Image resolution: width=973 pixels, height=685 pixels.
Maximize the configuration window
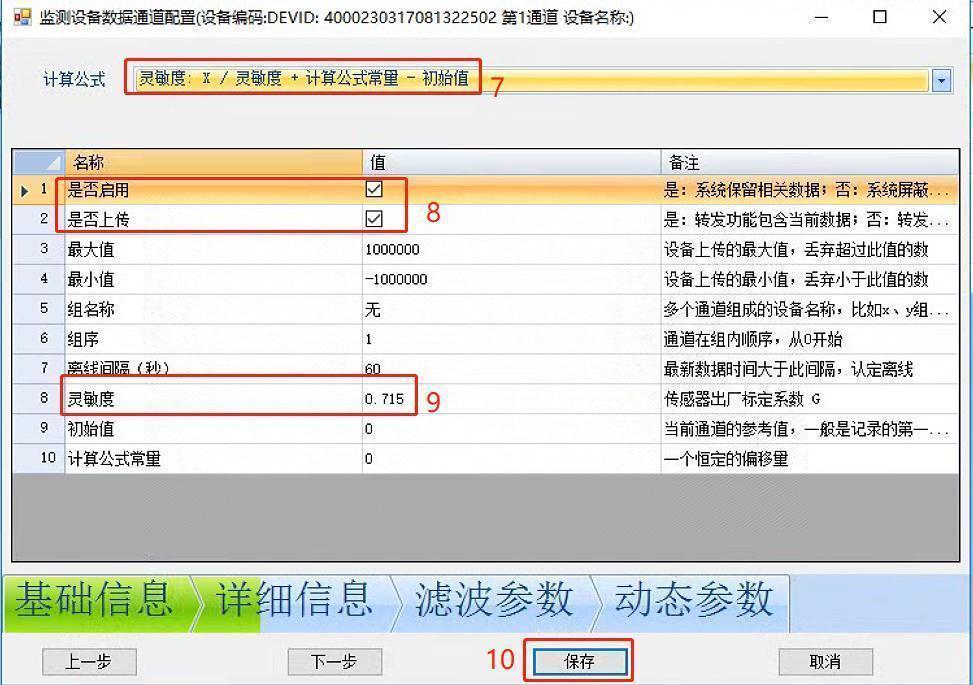(880, 17)
